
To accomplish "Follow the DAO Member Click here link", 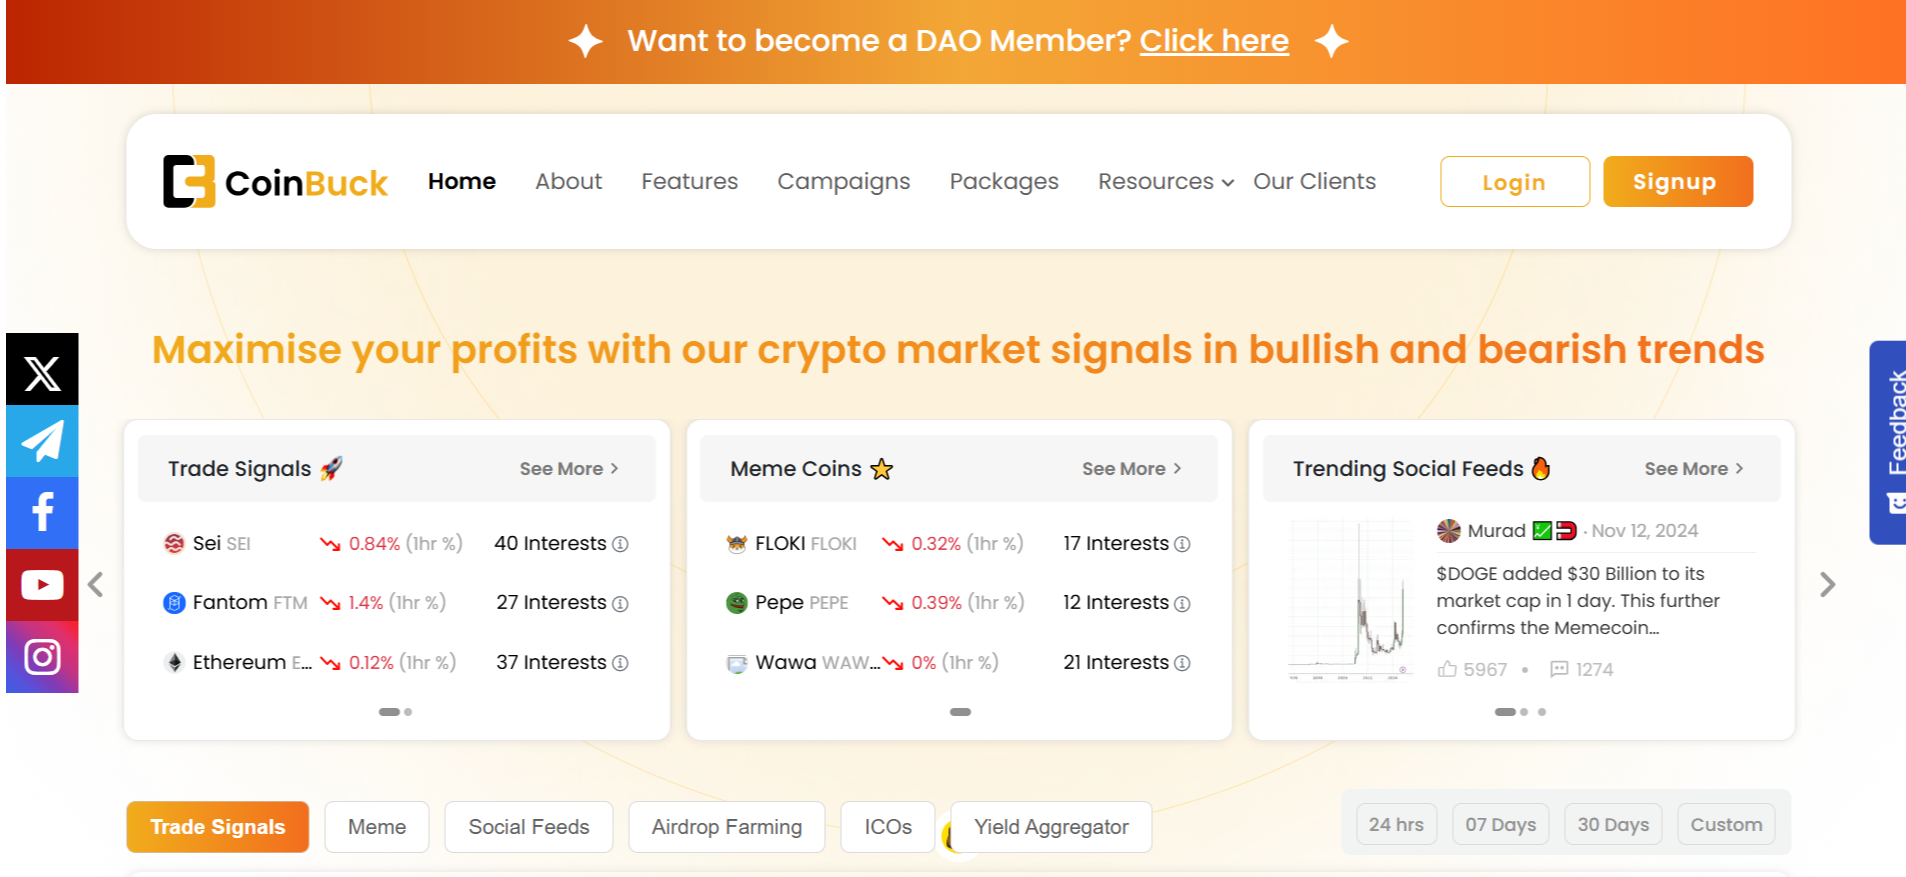I will click(1214, 41).
